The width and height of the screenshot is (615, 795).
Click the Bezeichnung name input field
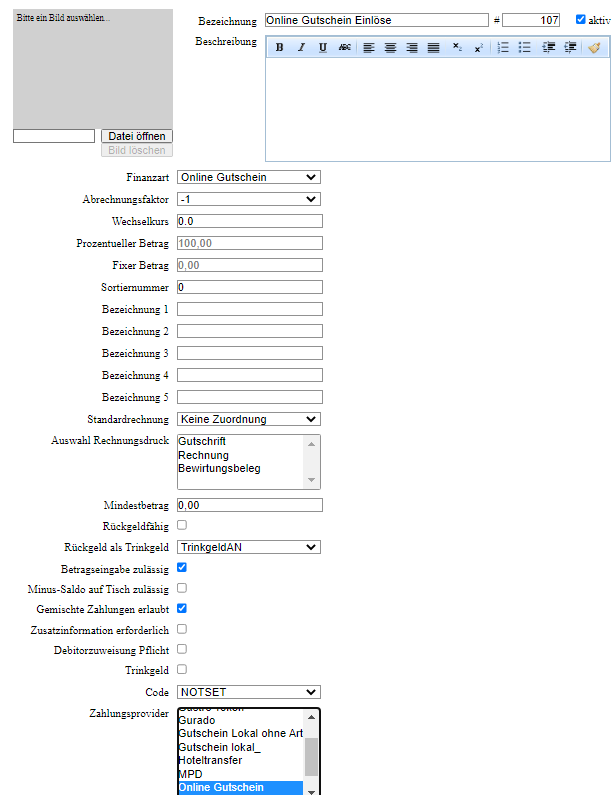pos(377,20)
